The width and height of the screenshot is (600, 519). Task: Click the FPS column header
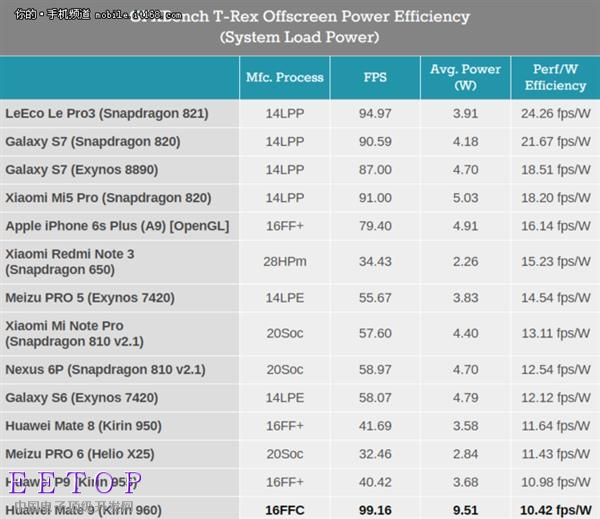pyautogui.click(x=375, y=77)
